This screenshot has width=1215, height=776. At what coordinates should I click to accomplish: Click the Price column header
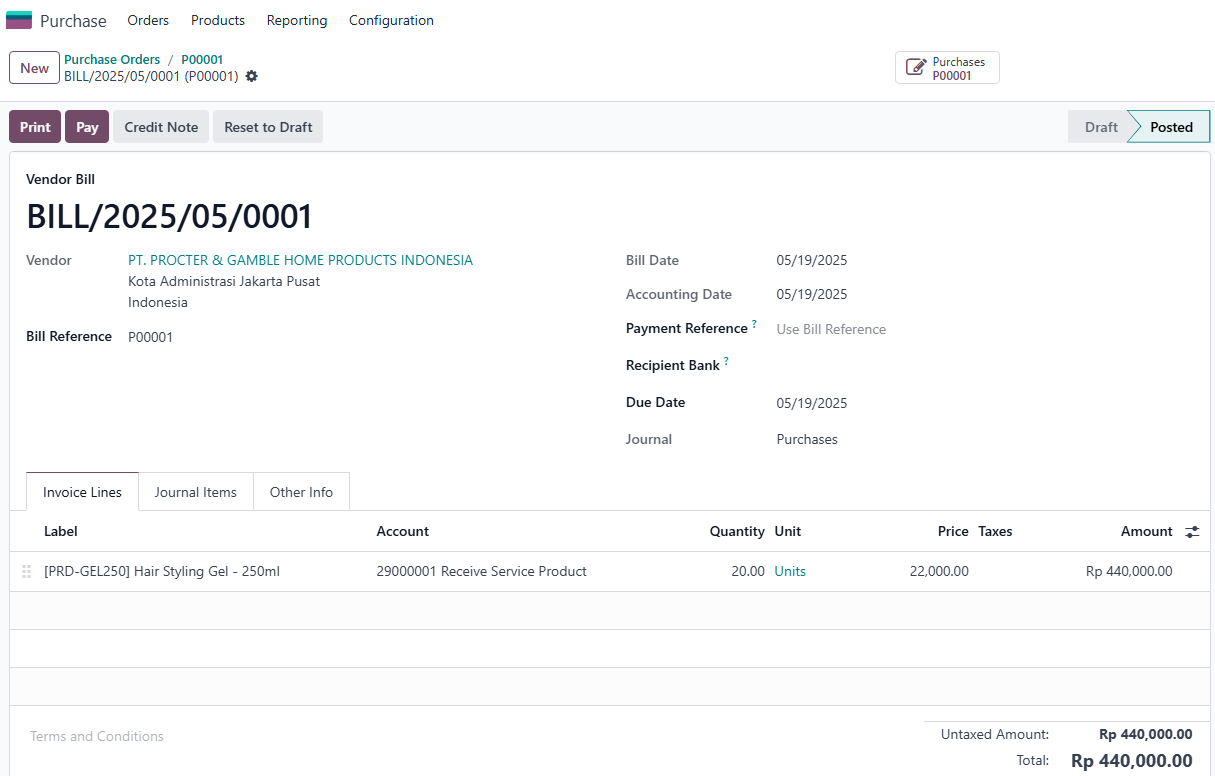(x=953, y=531)
